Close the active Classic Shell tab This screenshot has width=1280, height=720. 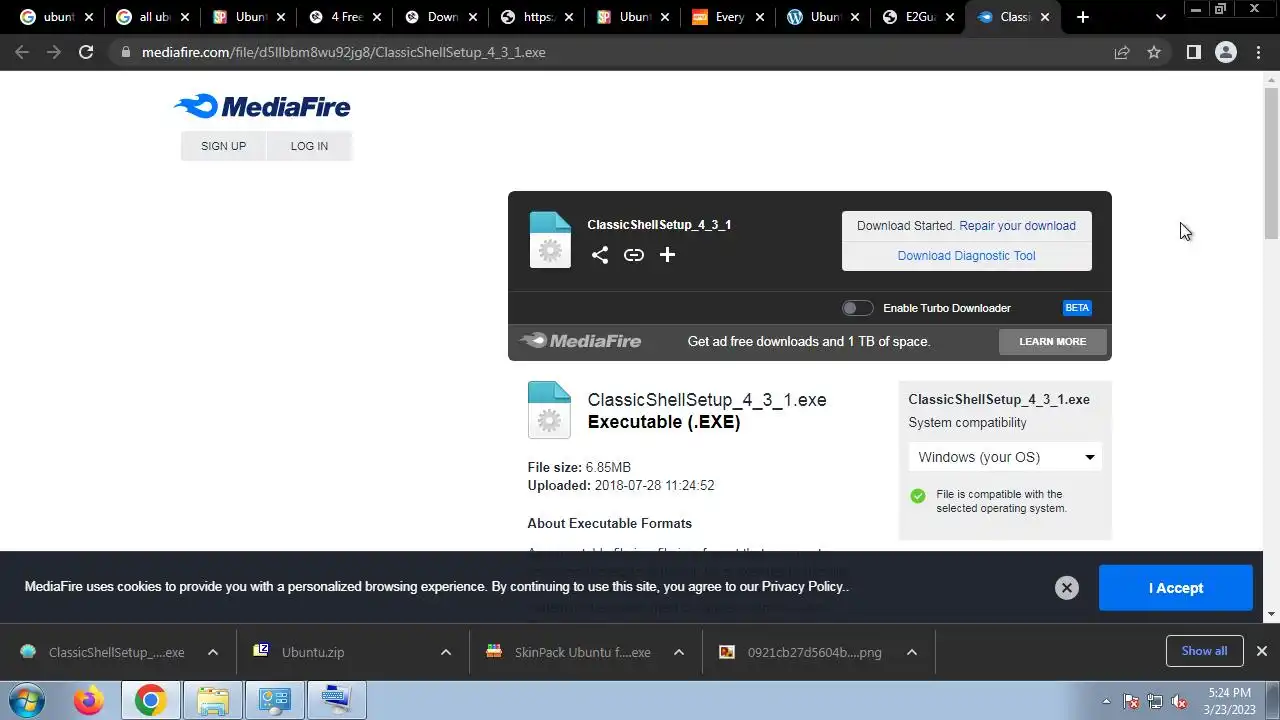click(1046, 17)
